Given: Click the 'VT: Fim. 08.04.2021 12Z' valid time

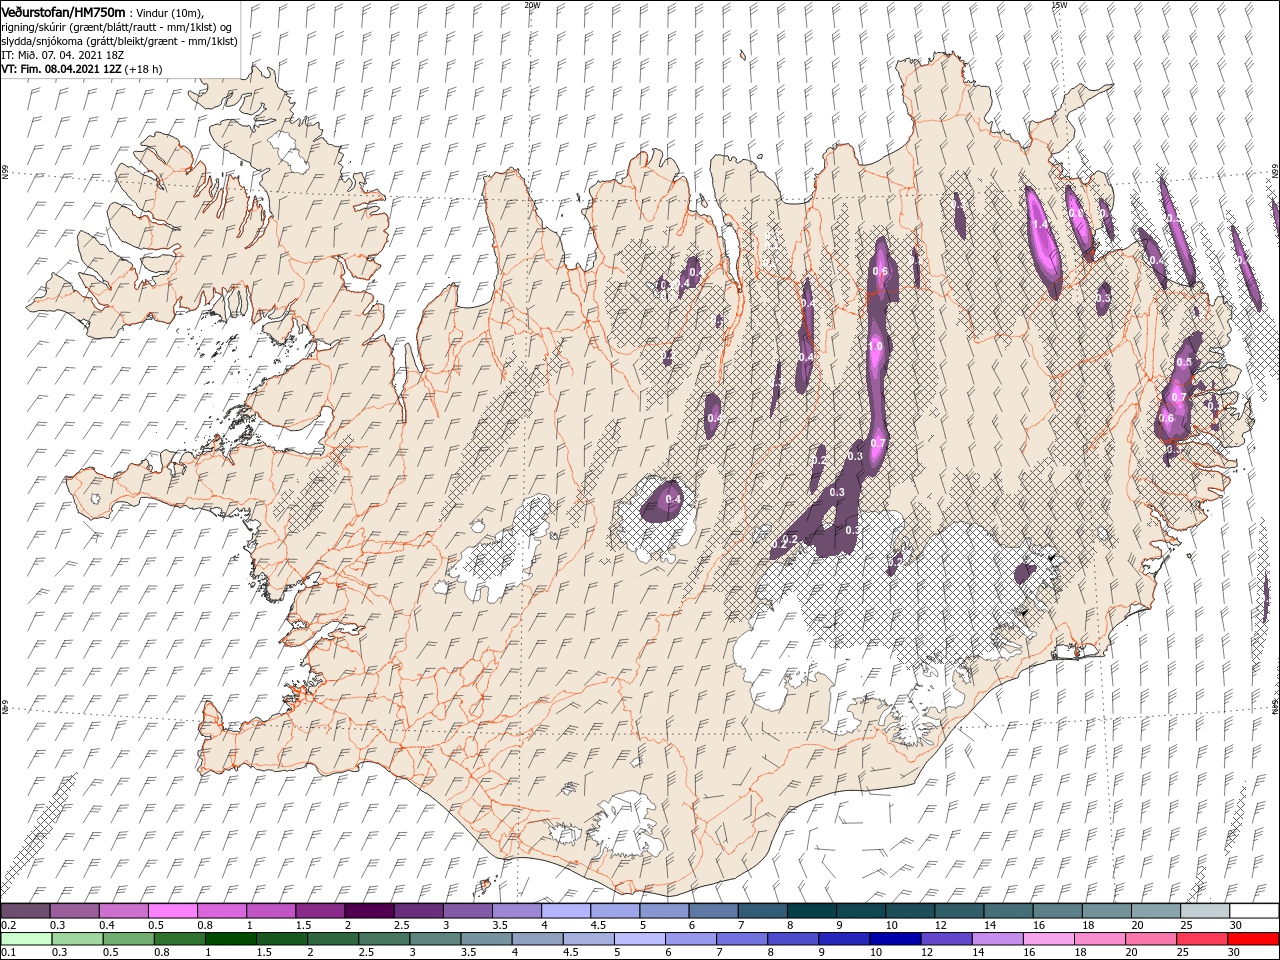Looking at the screenshot, I should click(61, 69).
